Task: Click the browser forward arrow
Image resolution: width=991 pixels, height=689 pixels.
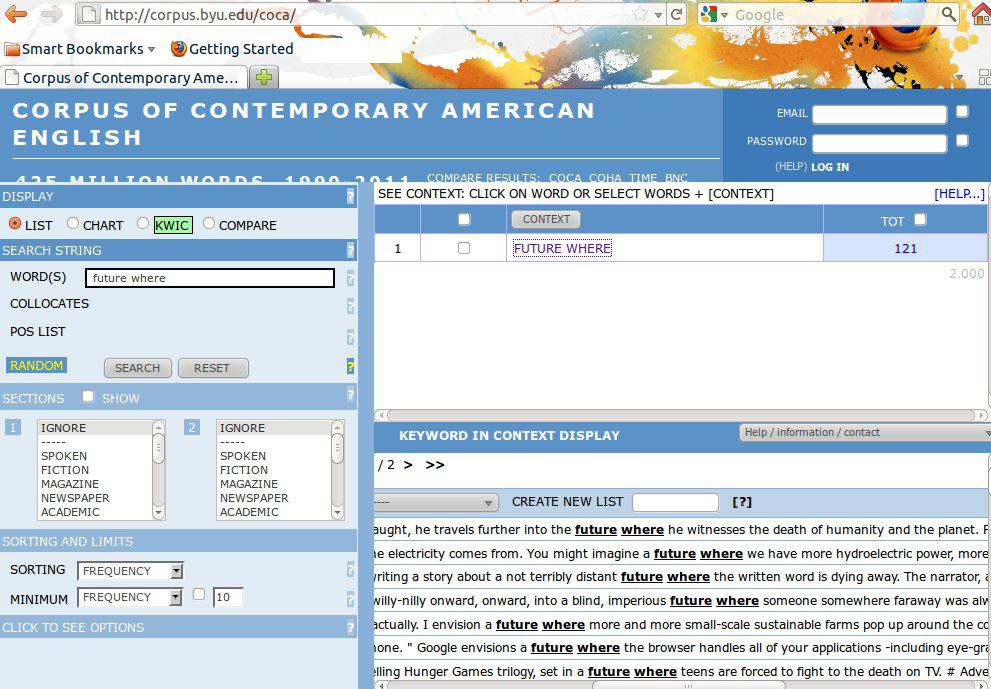Action: tap(52, 14)
